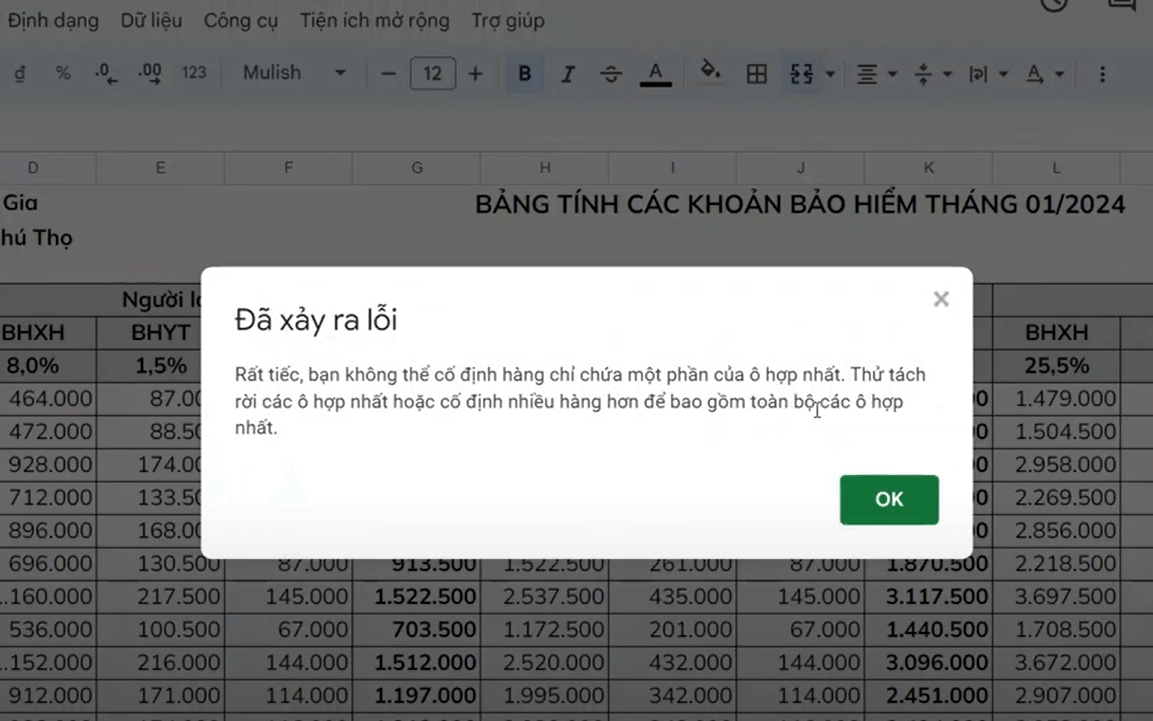
Task: Open the Định dạng menu
Action: click(x=53, y=20)
